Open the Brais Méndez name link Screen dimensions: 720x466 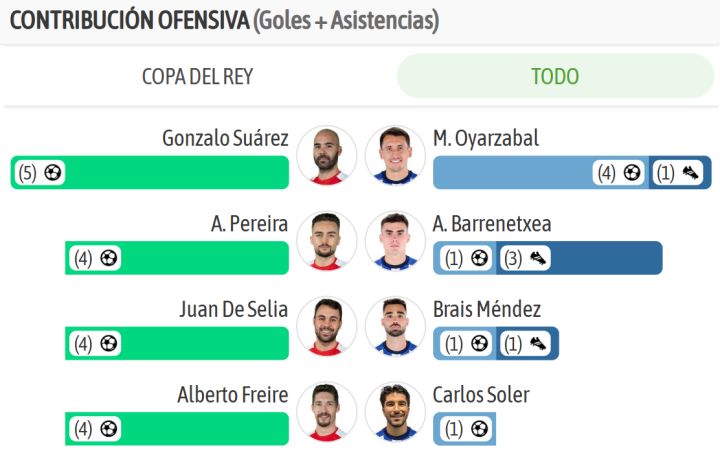point(487,310)
